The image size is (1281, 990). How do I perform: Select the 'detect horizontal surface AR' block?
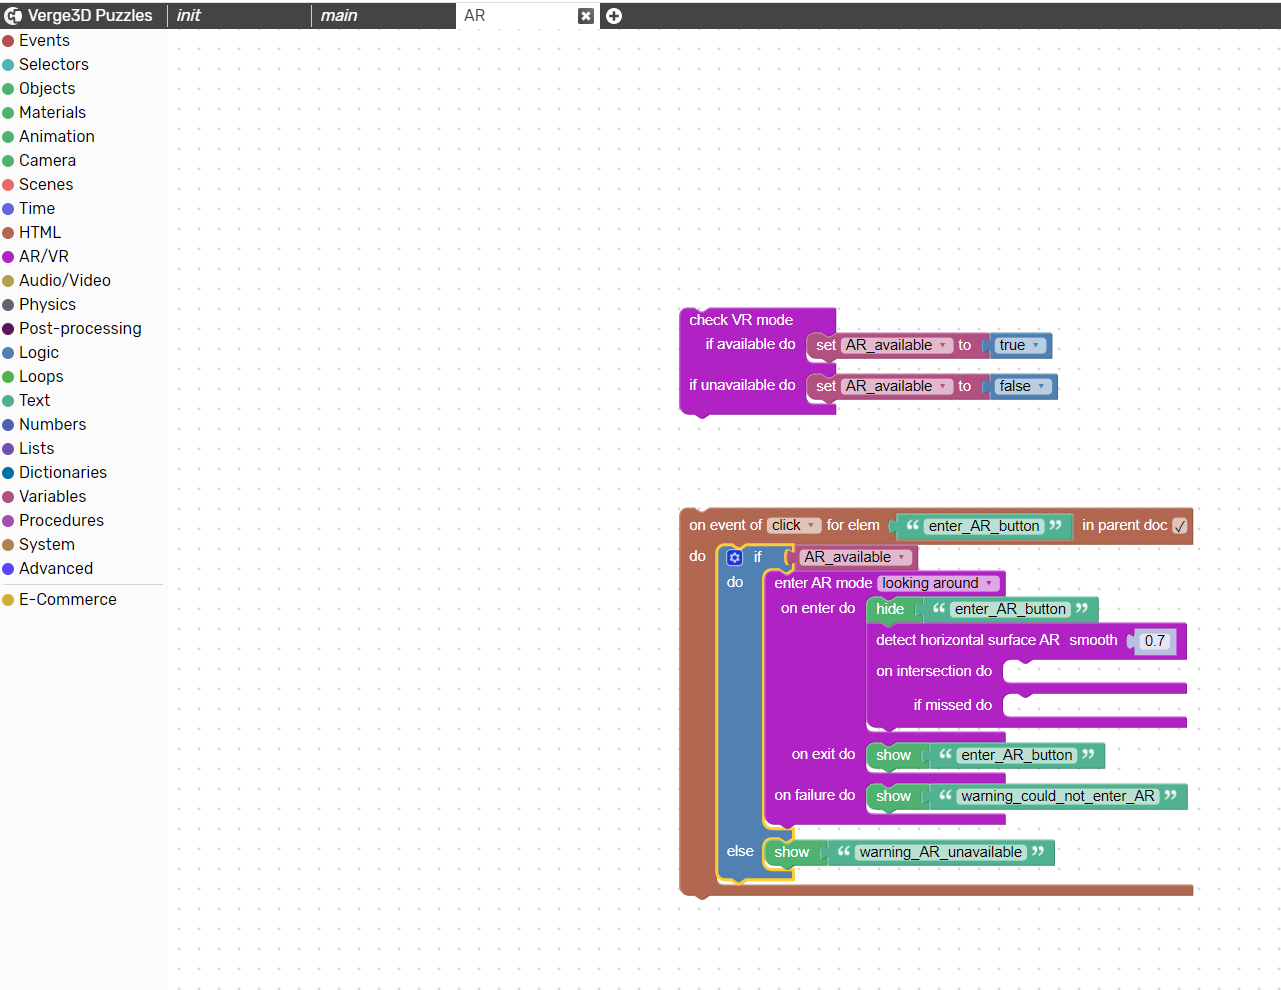coord(967,640)
